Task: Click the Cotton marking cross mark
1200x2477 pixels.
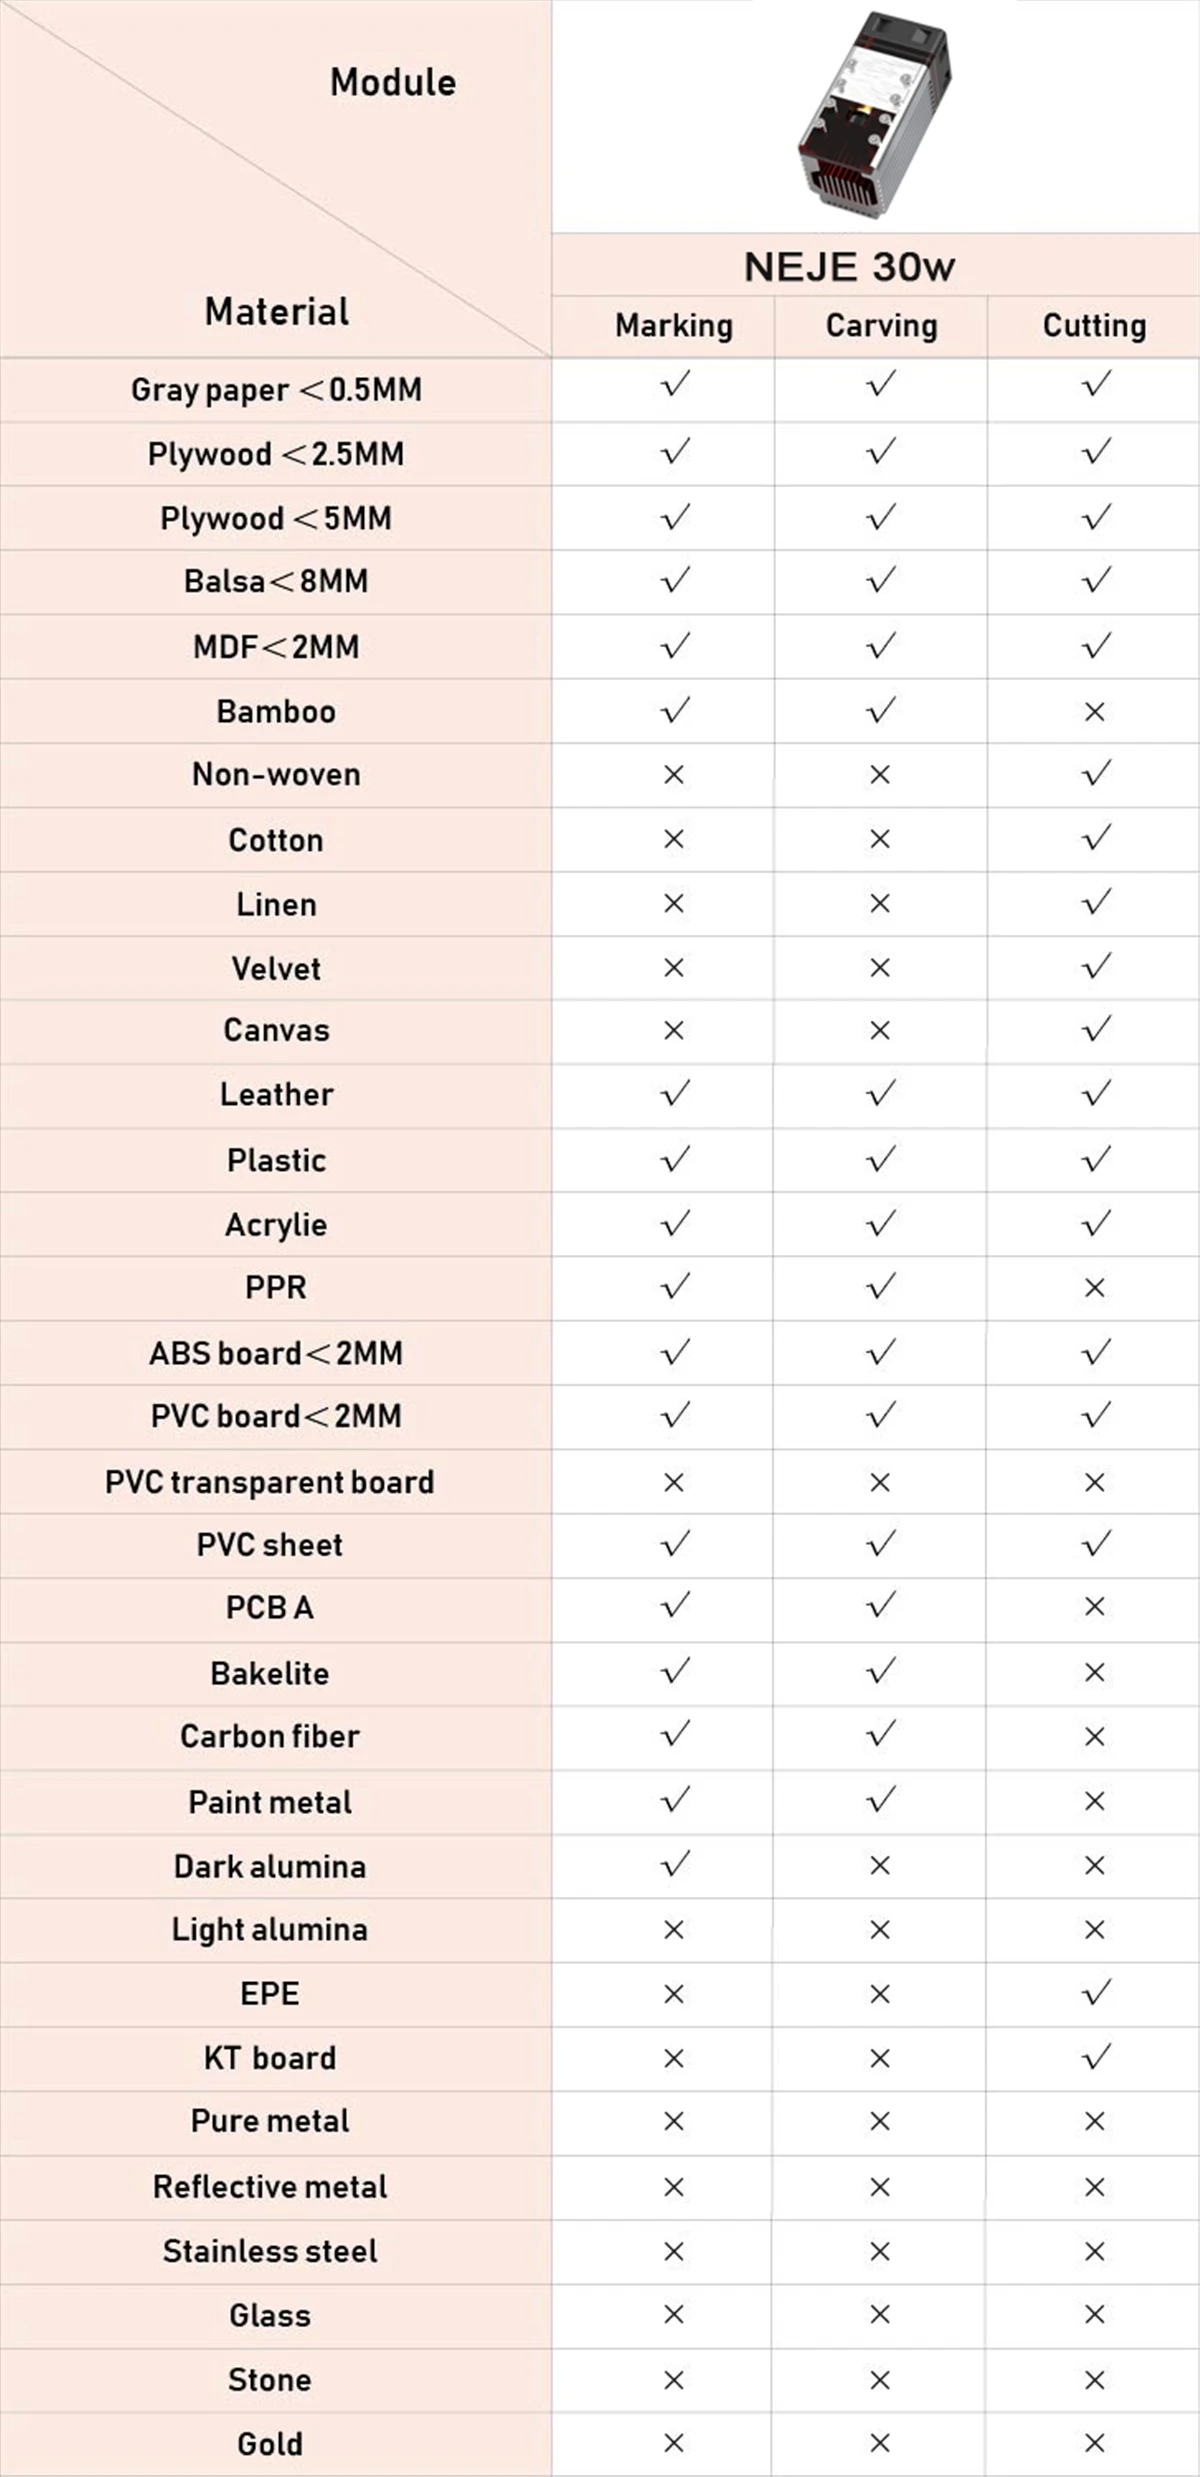Action: click(x=674, y=839)
